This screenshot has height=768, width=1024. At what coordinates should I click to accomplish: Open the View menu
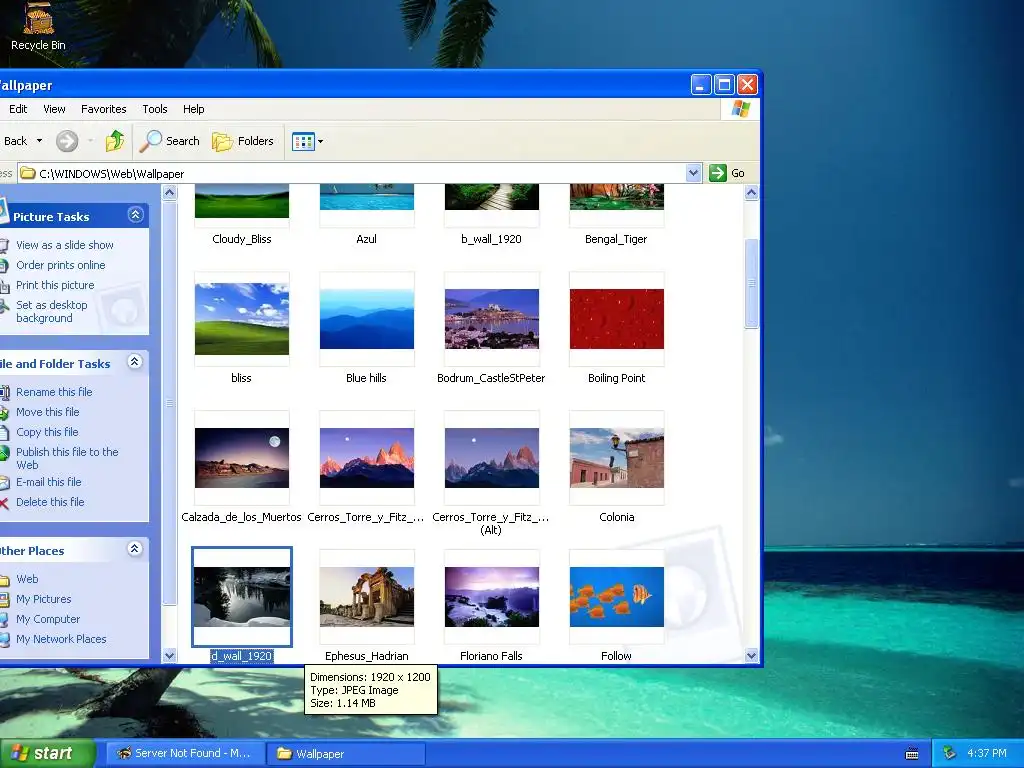tap(54, 109)
